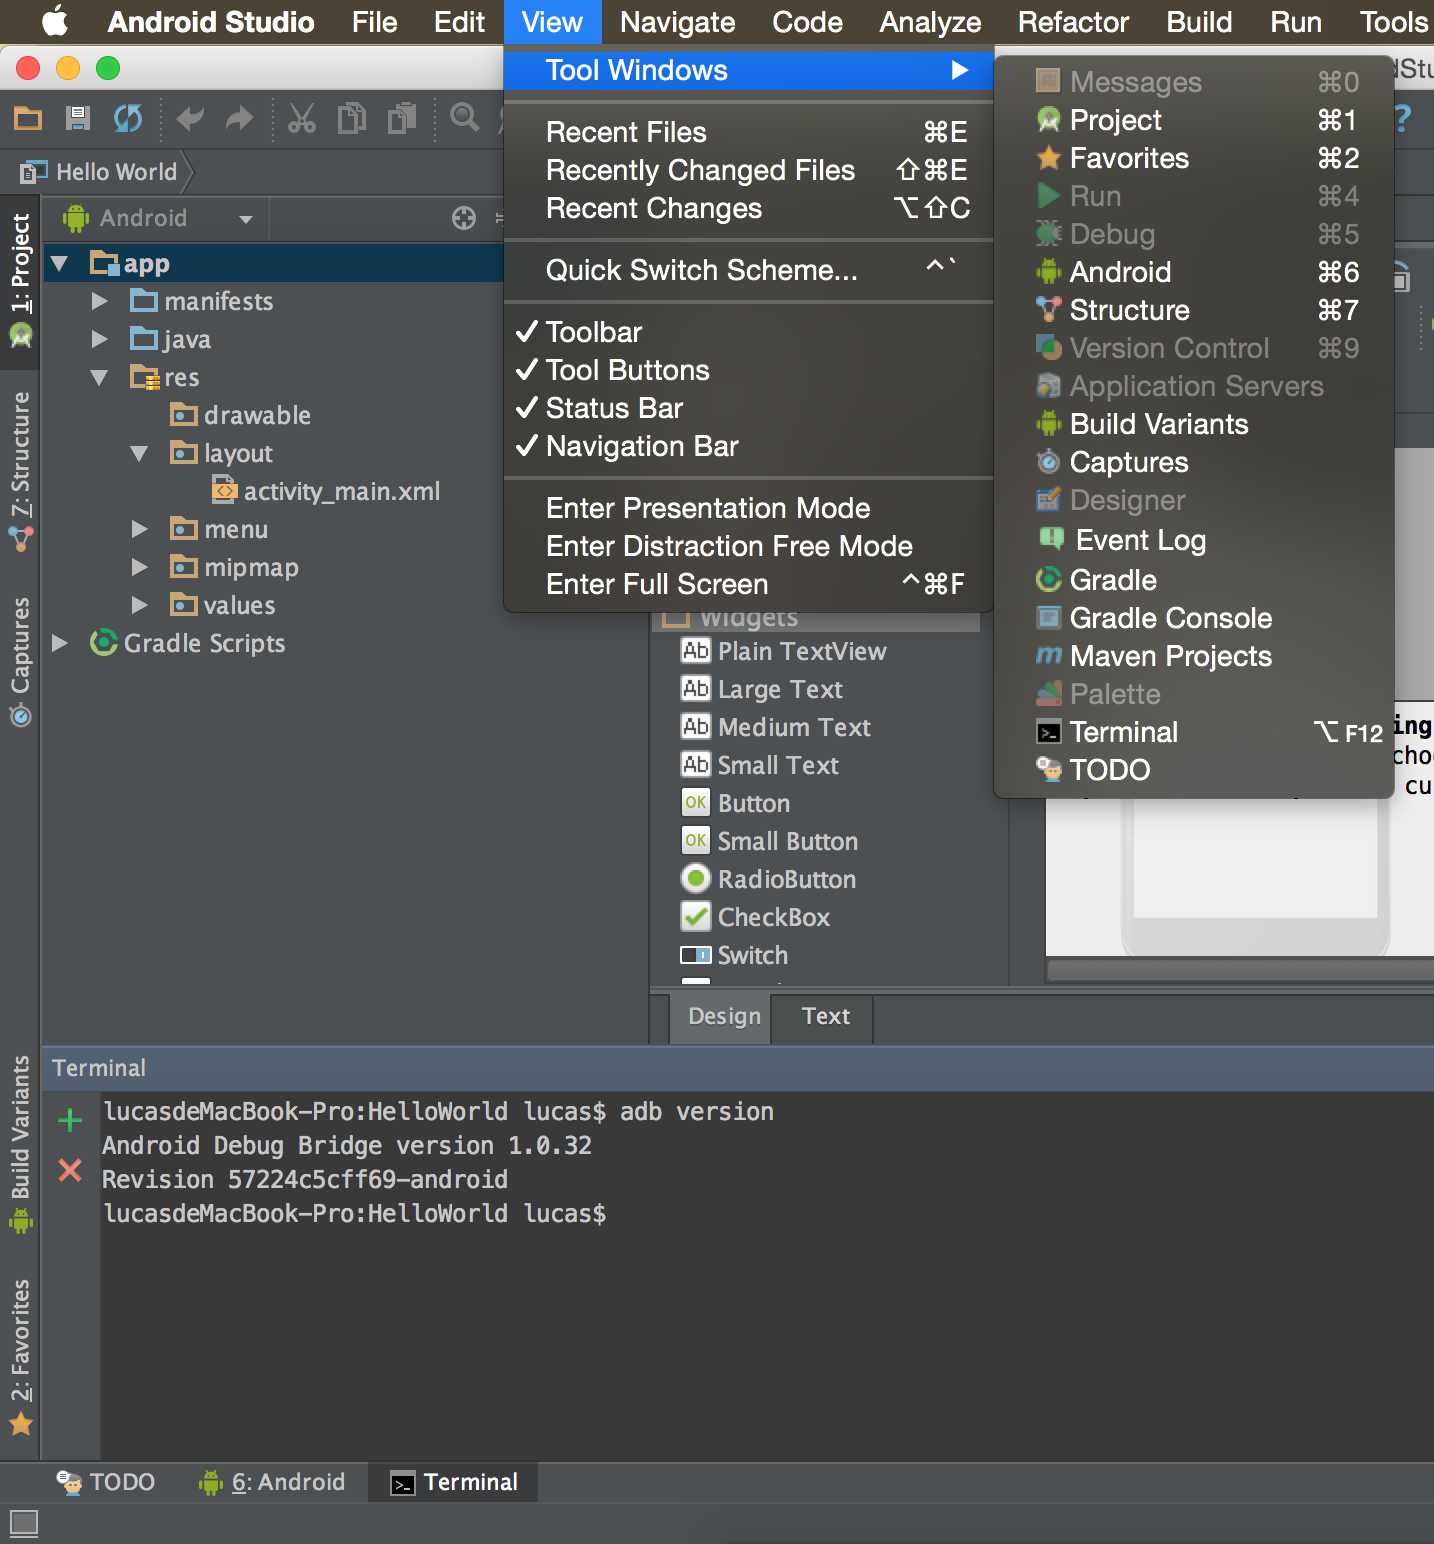Viewport: 1434px width, 1544px height.
Task: Open TODO from Tool Windows submenu
Action: pos(1194,770)
